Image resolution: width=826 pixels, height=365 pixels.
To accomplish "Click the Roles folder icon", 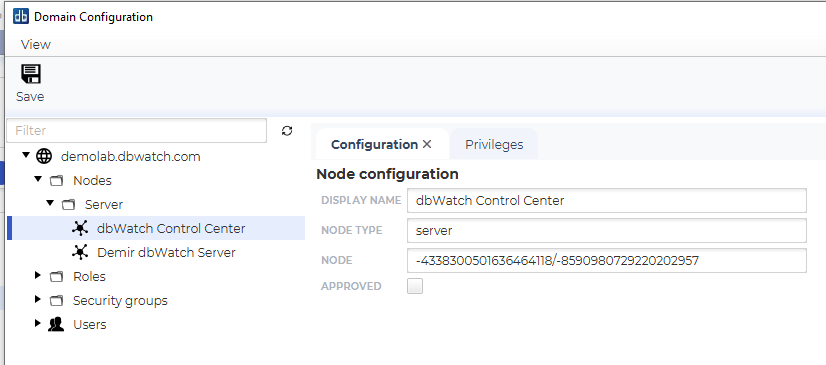I will [56, 277].
